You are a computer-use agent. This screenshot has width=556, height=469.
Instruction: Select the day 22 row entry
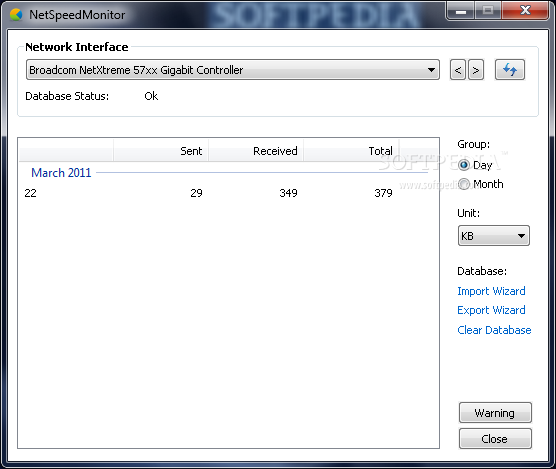30,193
